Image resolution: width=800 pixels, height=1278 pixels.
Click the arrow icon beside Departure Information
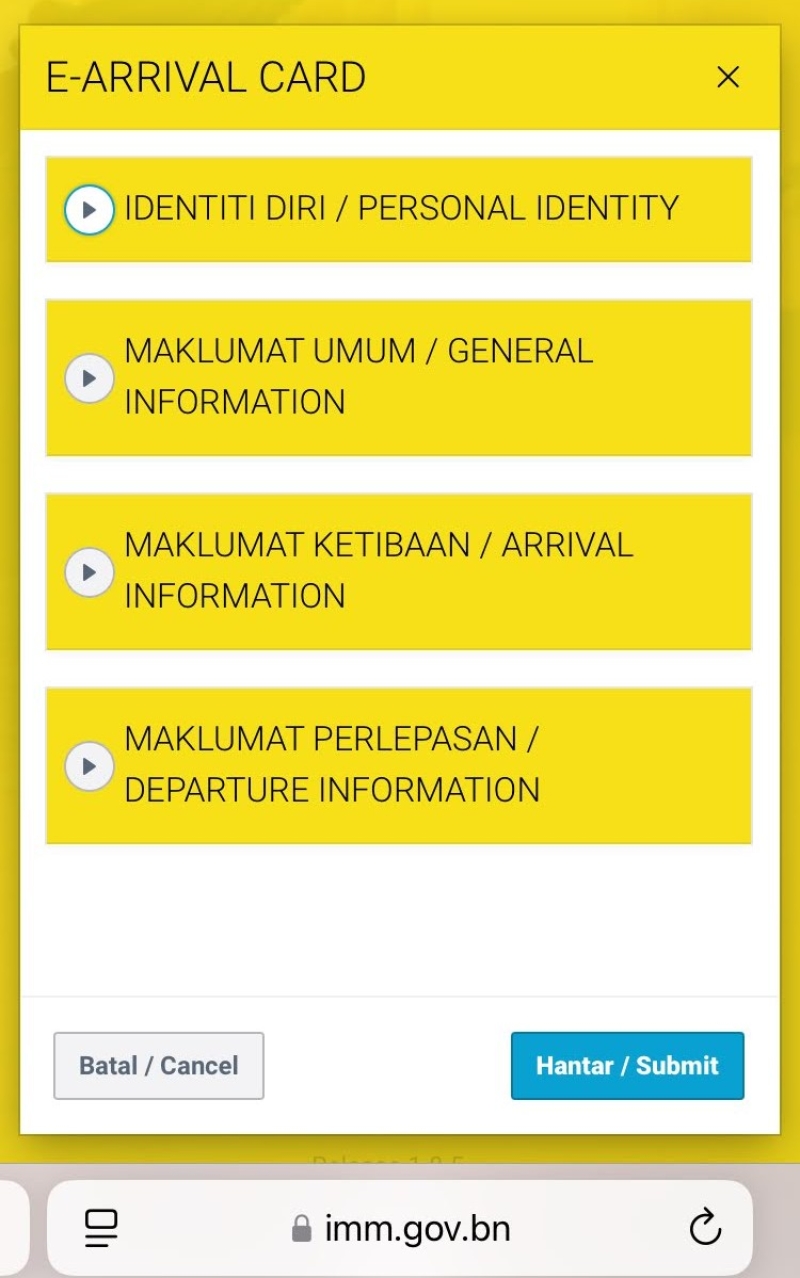pyautogui.click(x=89, y=767)
